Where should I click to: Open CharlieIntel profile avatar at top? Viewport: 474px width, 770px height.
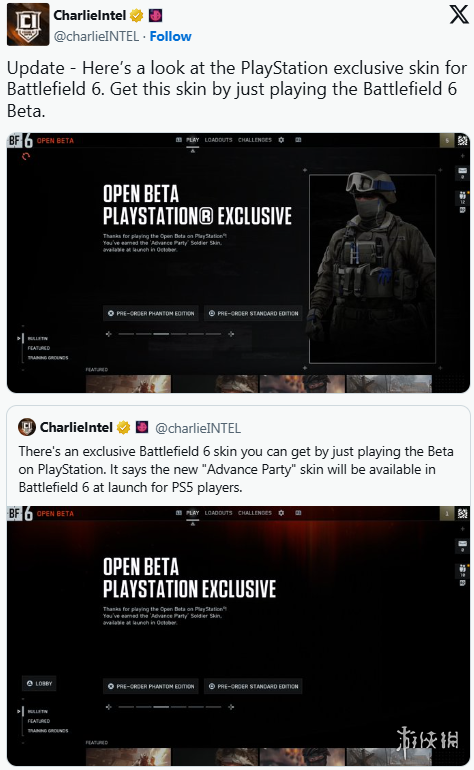point(28,24)
